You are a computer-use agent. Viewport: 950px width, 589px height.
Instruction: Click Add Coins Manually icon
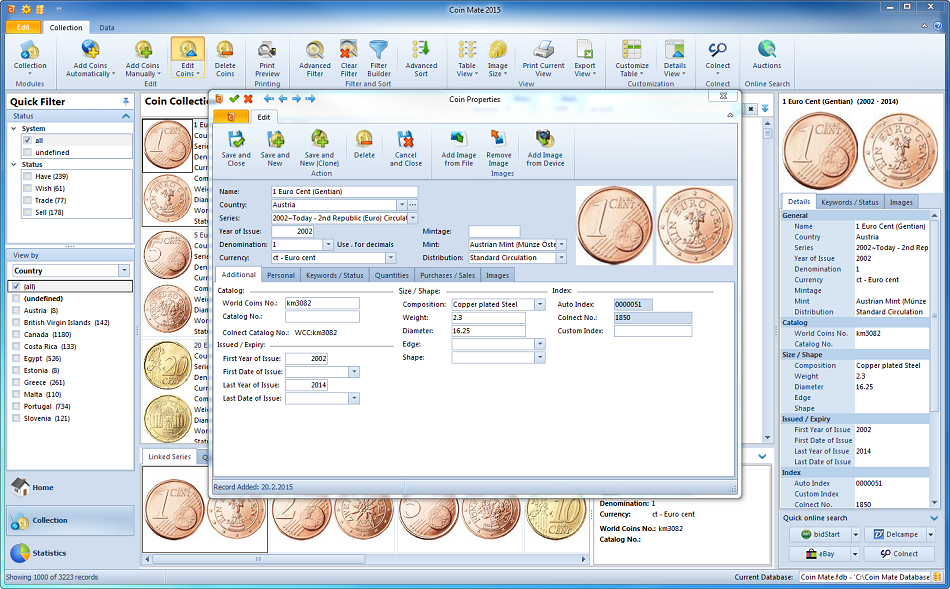(143, 58)
